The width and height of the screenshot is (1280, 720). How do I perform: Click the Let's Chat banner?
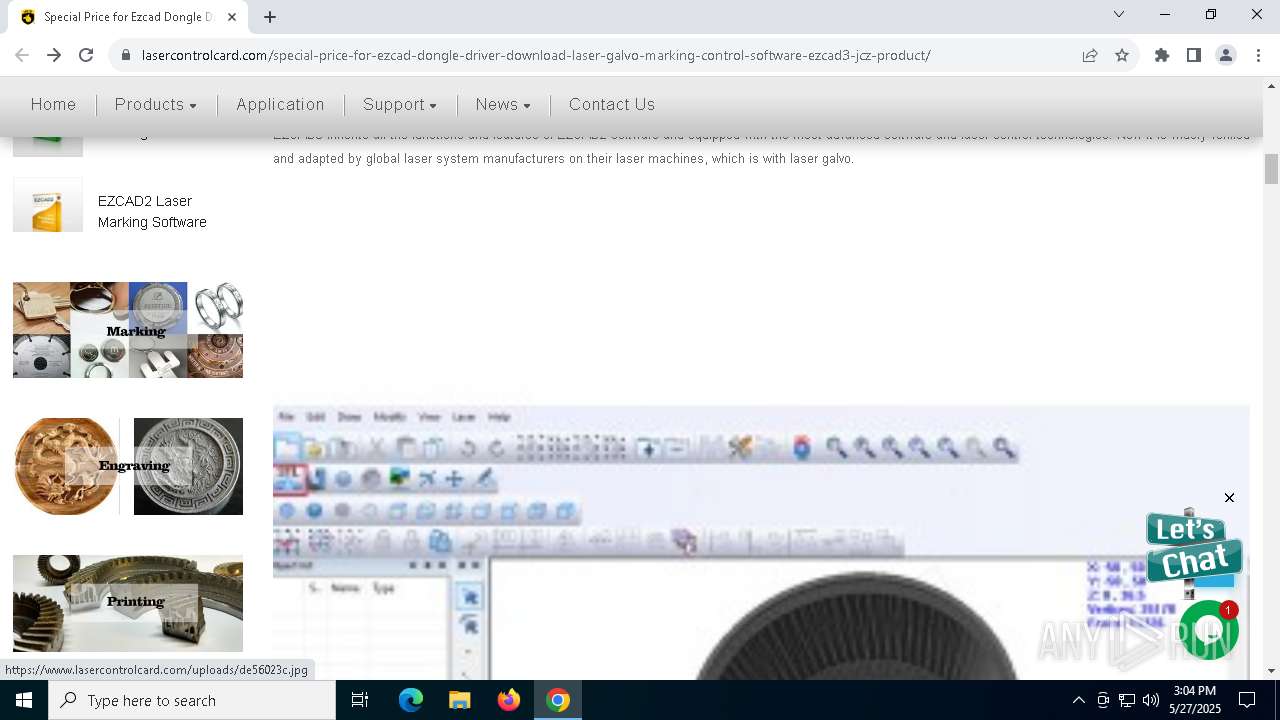[x=1193, y=546]
